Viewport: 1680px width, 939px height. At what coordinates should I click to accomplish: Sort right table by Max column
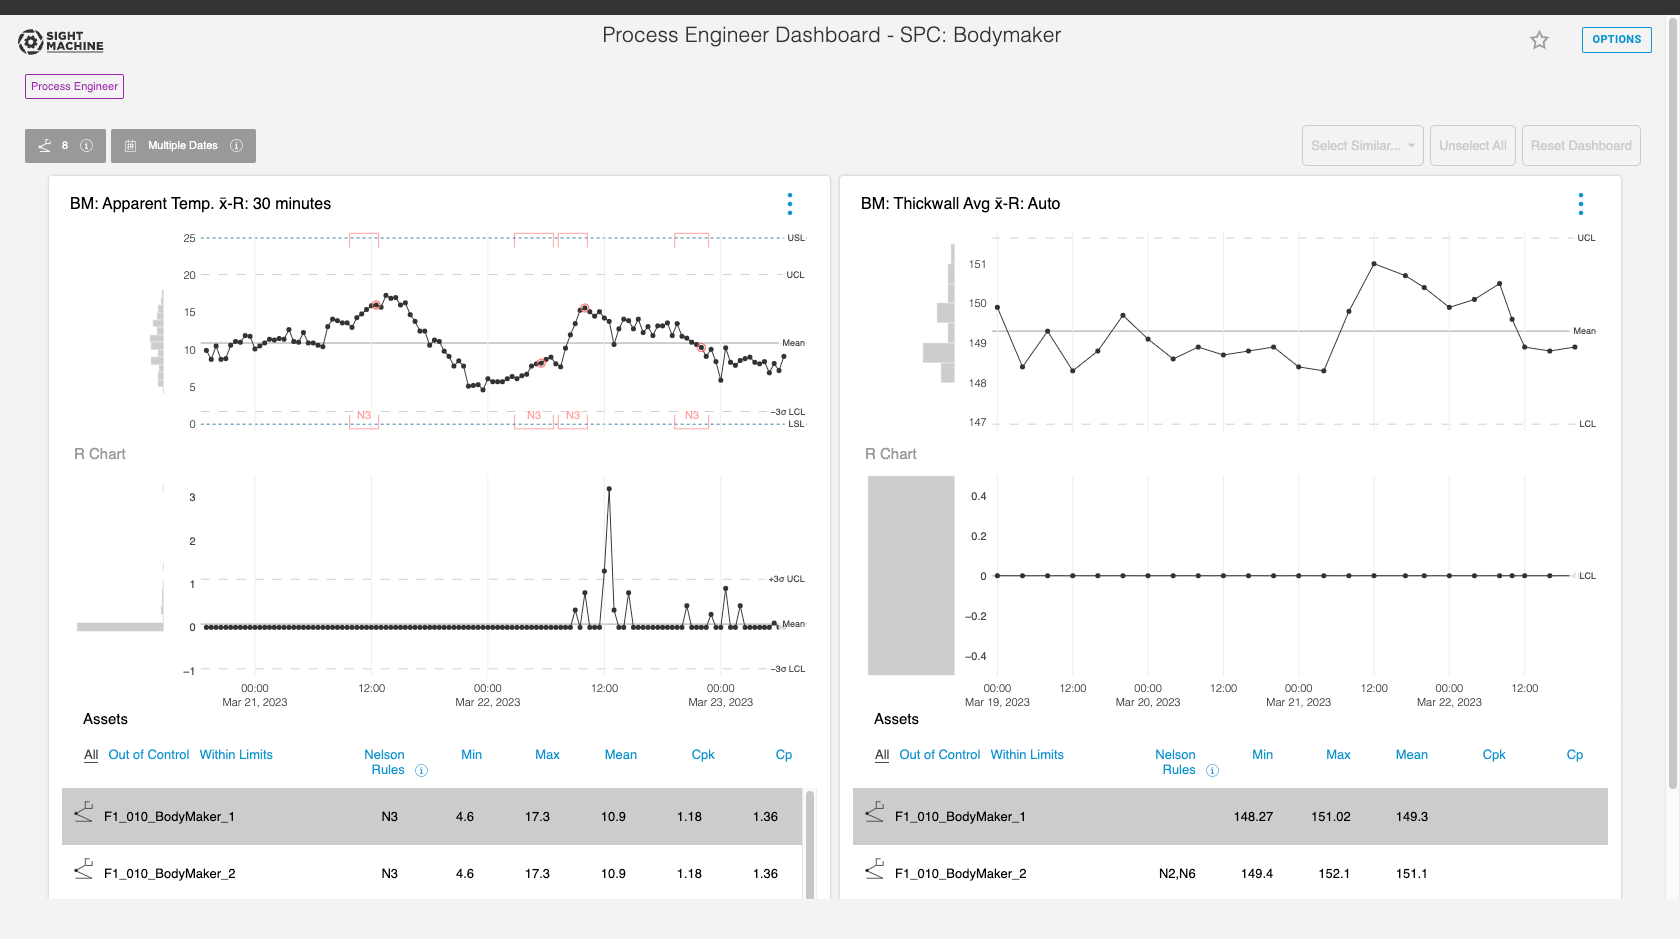(1339, 755)
